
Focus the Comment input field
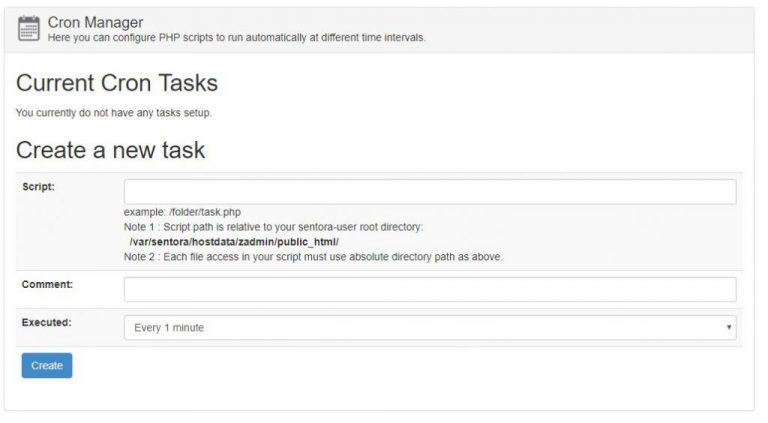coord(430,289)
